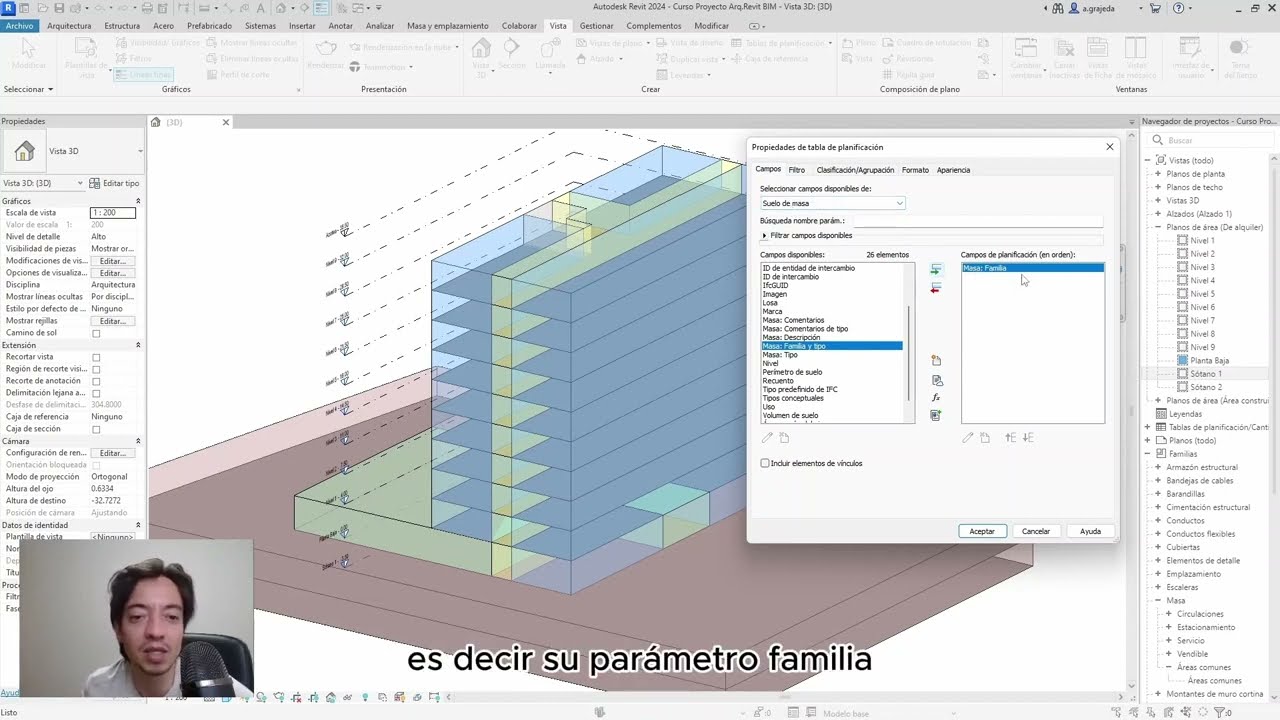Expand the Vistas 3D tree node
Viewport: 1280px width, 720px height.
click(x=1158, y=200)
